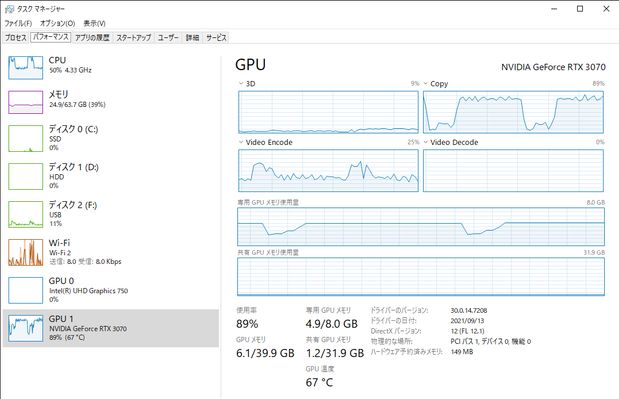Screen dimensions: 619x399
Task: Open the Video Encode engine dropdown
Action: click(x=240, y=142)
